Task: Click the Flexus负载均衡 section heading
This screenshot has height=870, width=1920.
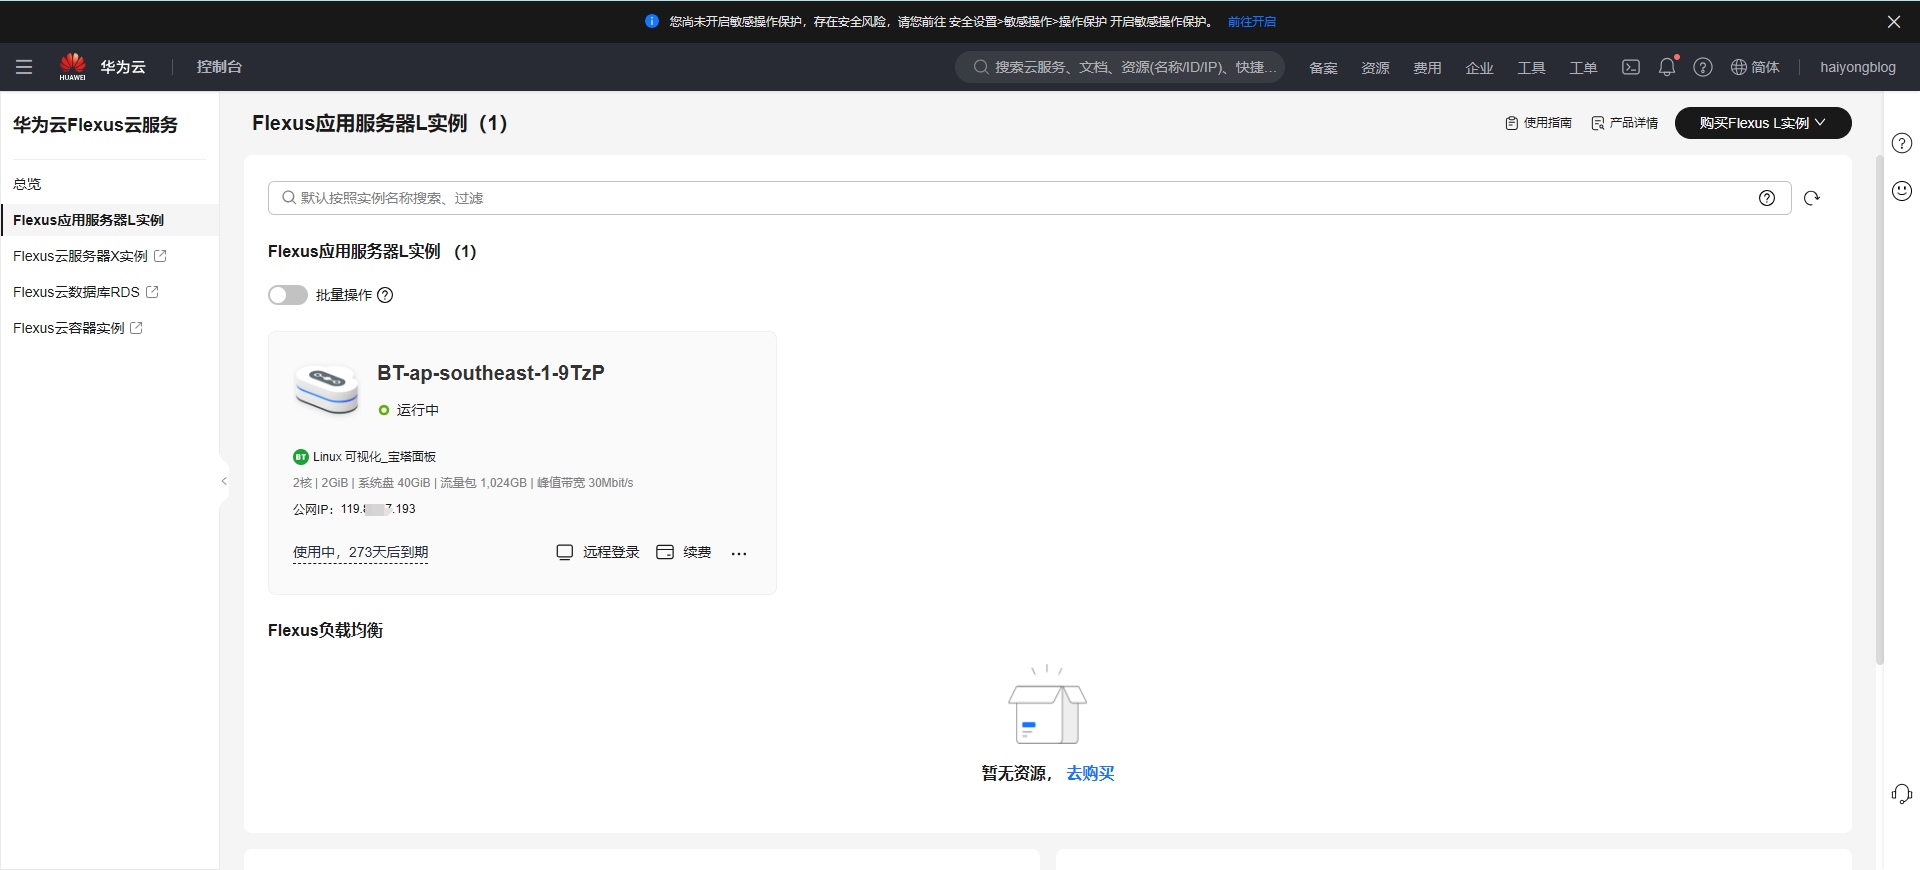Action: 325,630
